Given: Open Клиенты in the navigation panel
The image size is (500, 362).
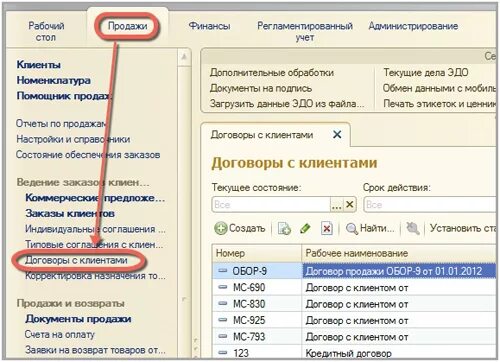Looking at the screenshot, I should (x=39, y=64).
